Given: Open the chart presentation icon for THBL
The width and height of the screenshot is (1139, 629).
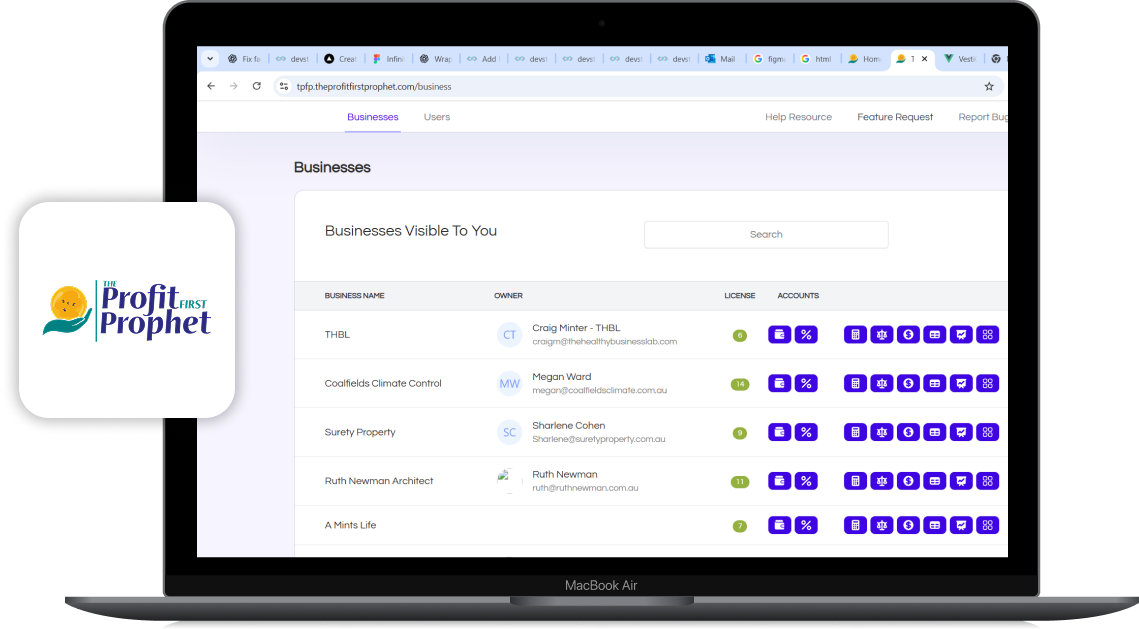Looking at the screenshot, I should click(x=961, y=334).
